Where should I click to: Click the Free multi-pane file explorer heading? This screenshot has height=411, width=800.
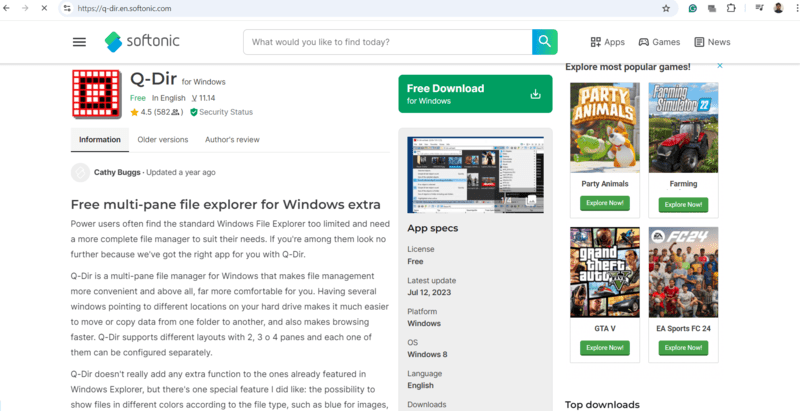(226, 204)
